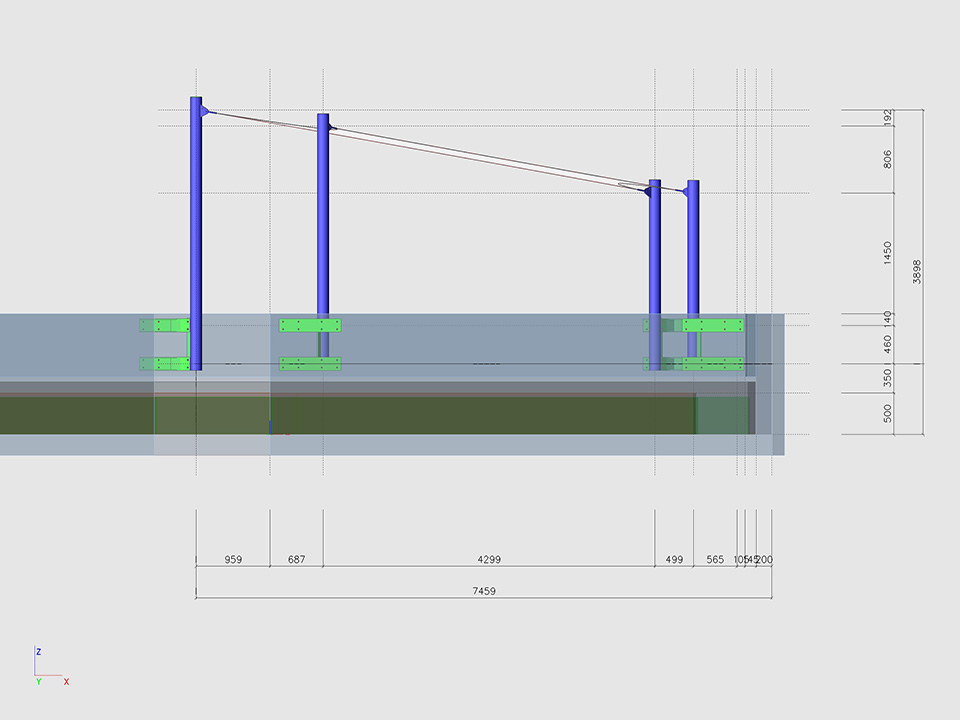The image size is (960, 720).
Task: Click the 7459 overall horizontal dimension label
Action: pos(484,591)
